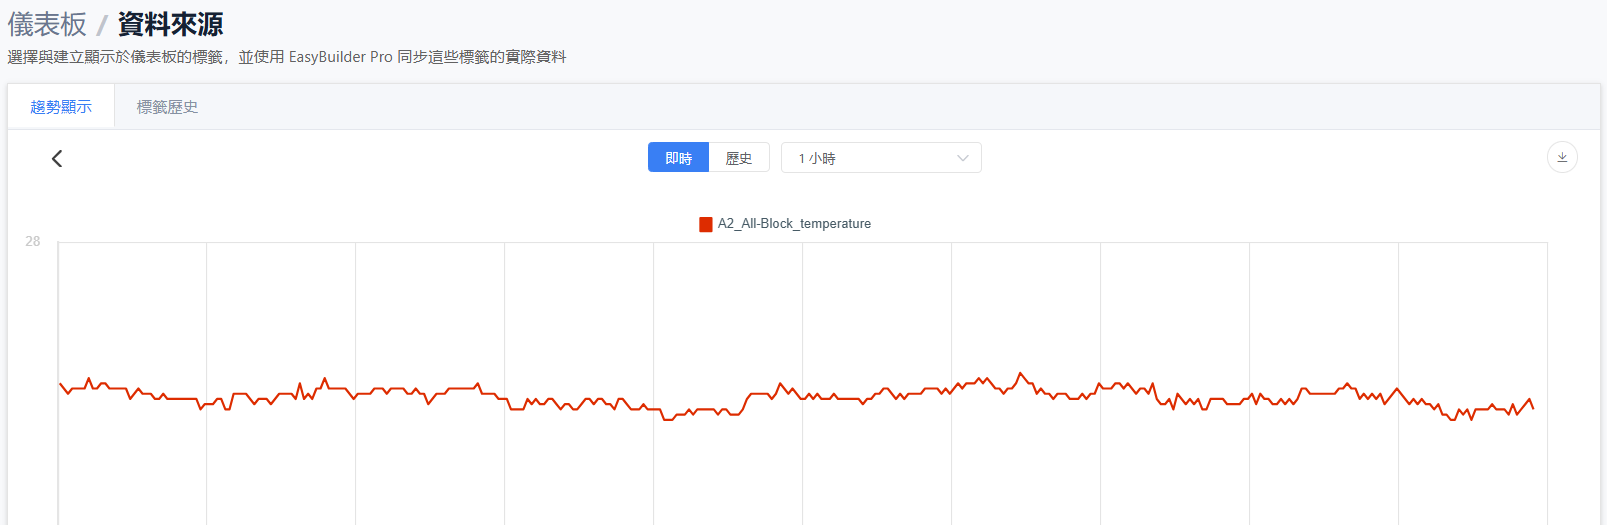Open the 1 小時 time range dropdown
The image size is (1607, 525).
[x=880, y=158]
